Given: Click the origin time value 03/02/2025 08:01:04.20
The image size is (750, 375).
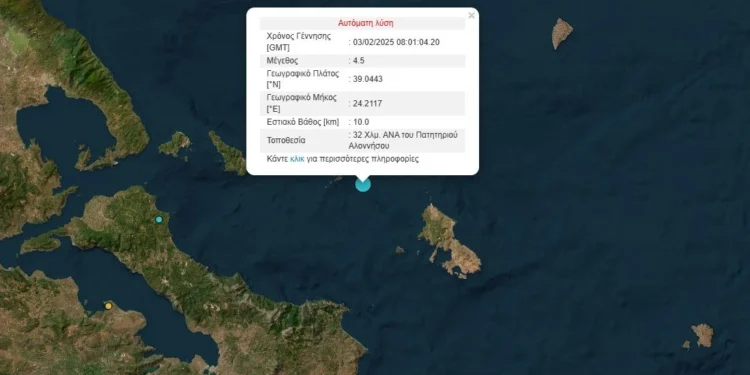Looking at the screenshot, I should [395, 42].
